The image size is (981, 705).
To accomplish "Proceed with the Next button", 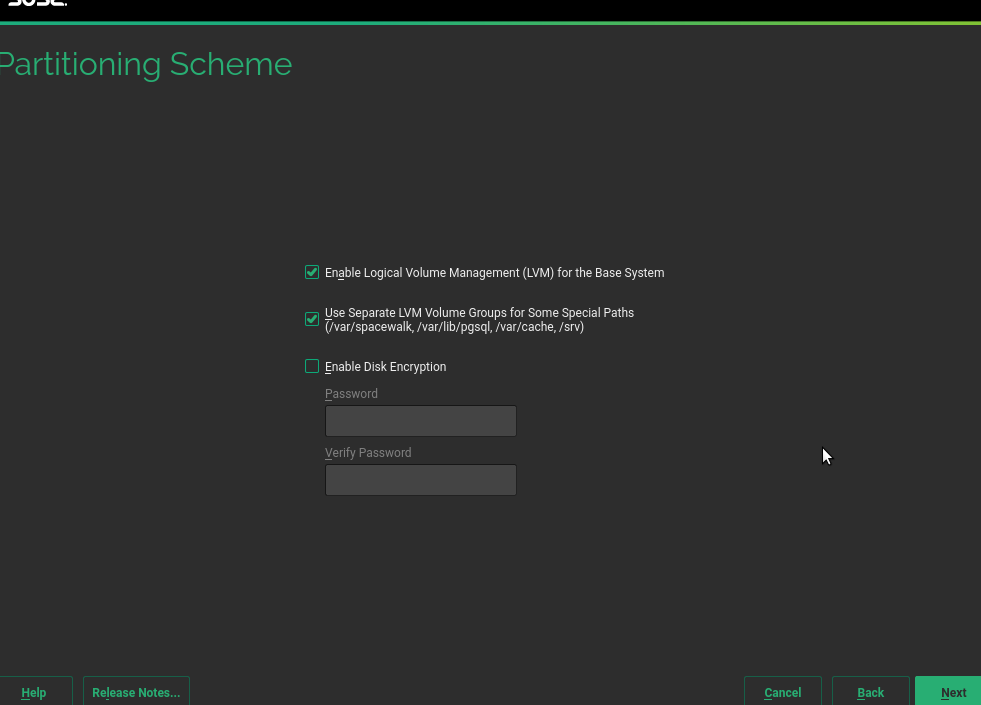I will [951, 692].
